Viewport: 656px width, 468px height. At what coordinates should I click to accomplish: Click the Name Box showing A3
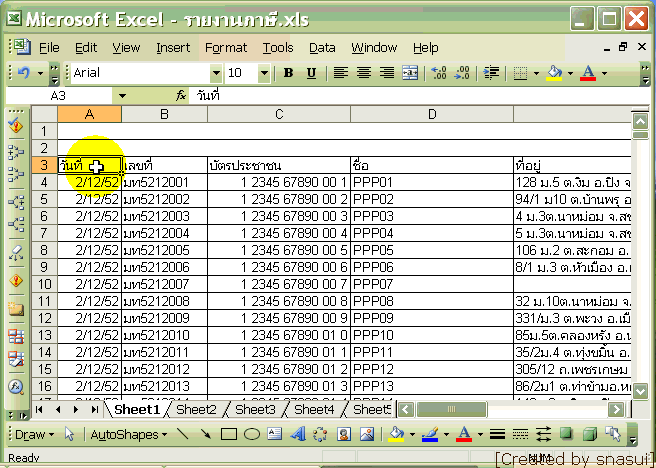[59, 96]
